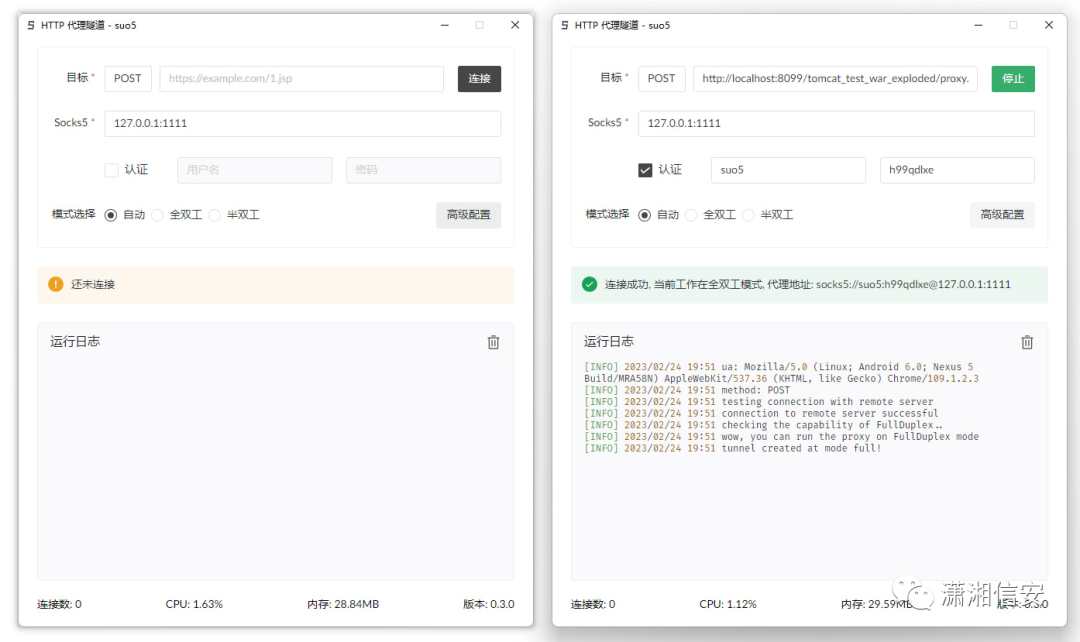The image size is (1080, 642).
Task: Click '版本: 0.3.0' in left status bar
Action: click(x=488, y=604)
